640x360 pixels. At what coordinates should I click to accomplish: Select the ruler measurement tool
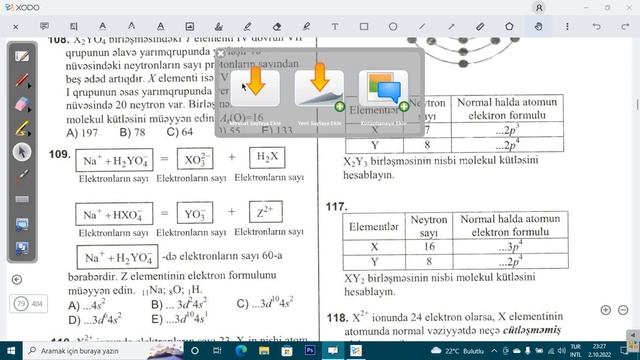(480, 27)
